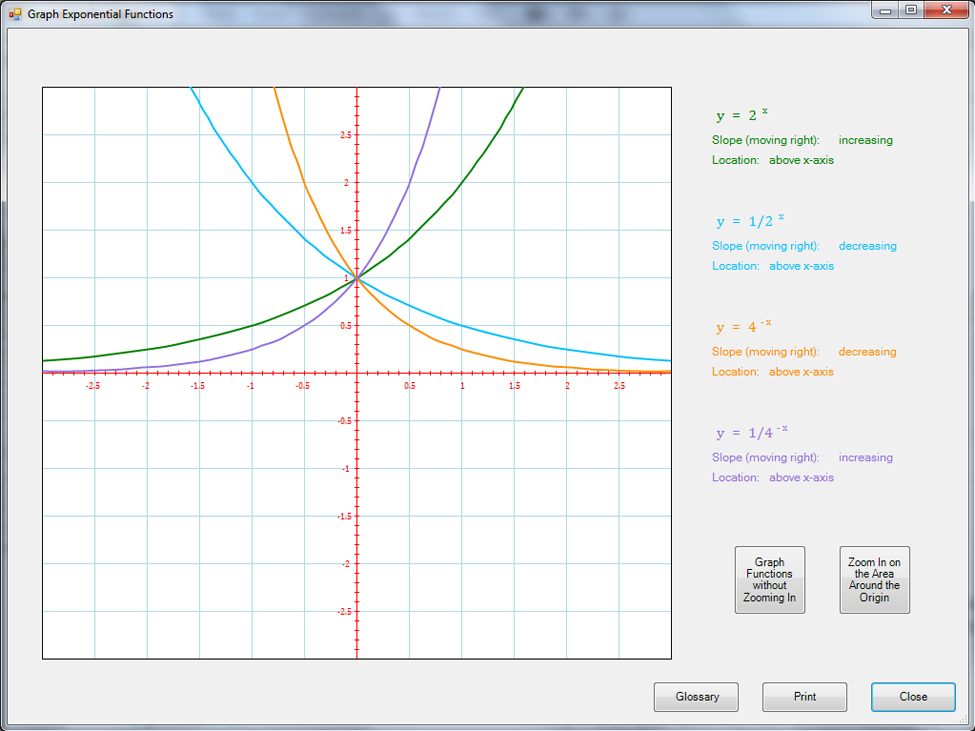This screenshot has width=975, height=731.
Task: Click the orange y = 4^-x equation label
Action: 744,327
